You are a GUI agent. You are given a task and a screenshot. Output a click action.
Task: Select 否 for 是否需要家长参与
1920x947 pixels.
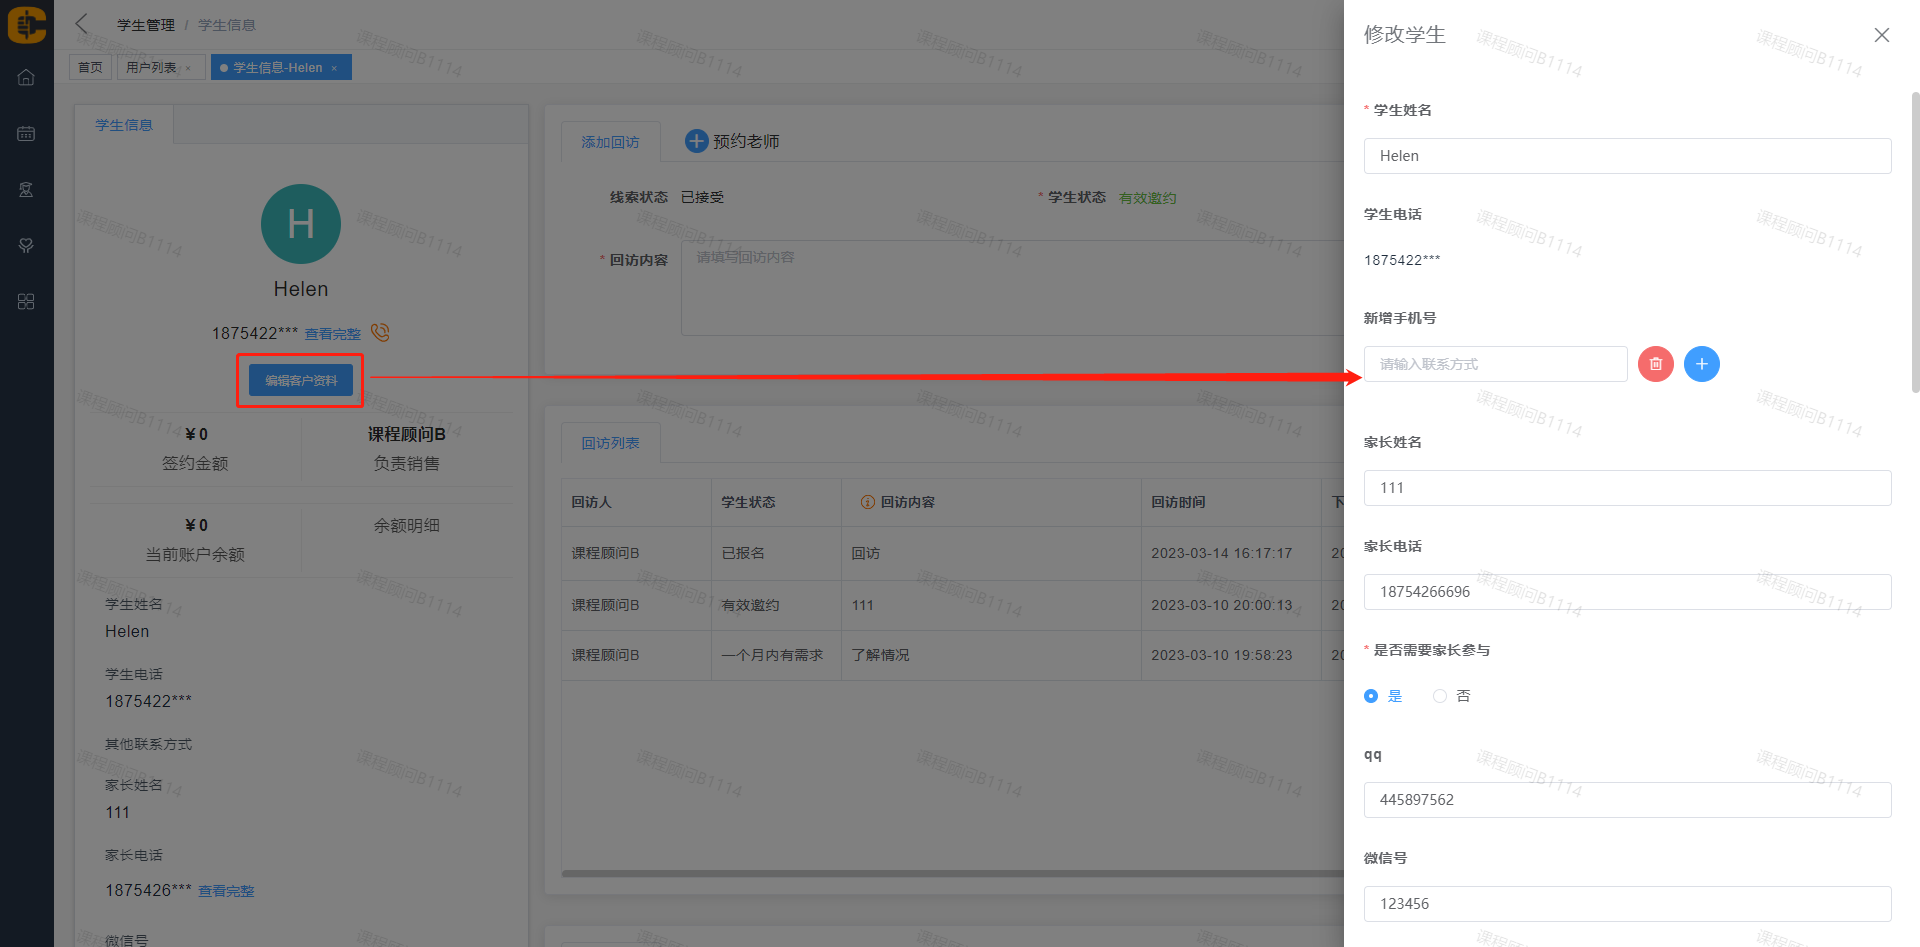pyautogui.click(x=1440, y=696)
